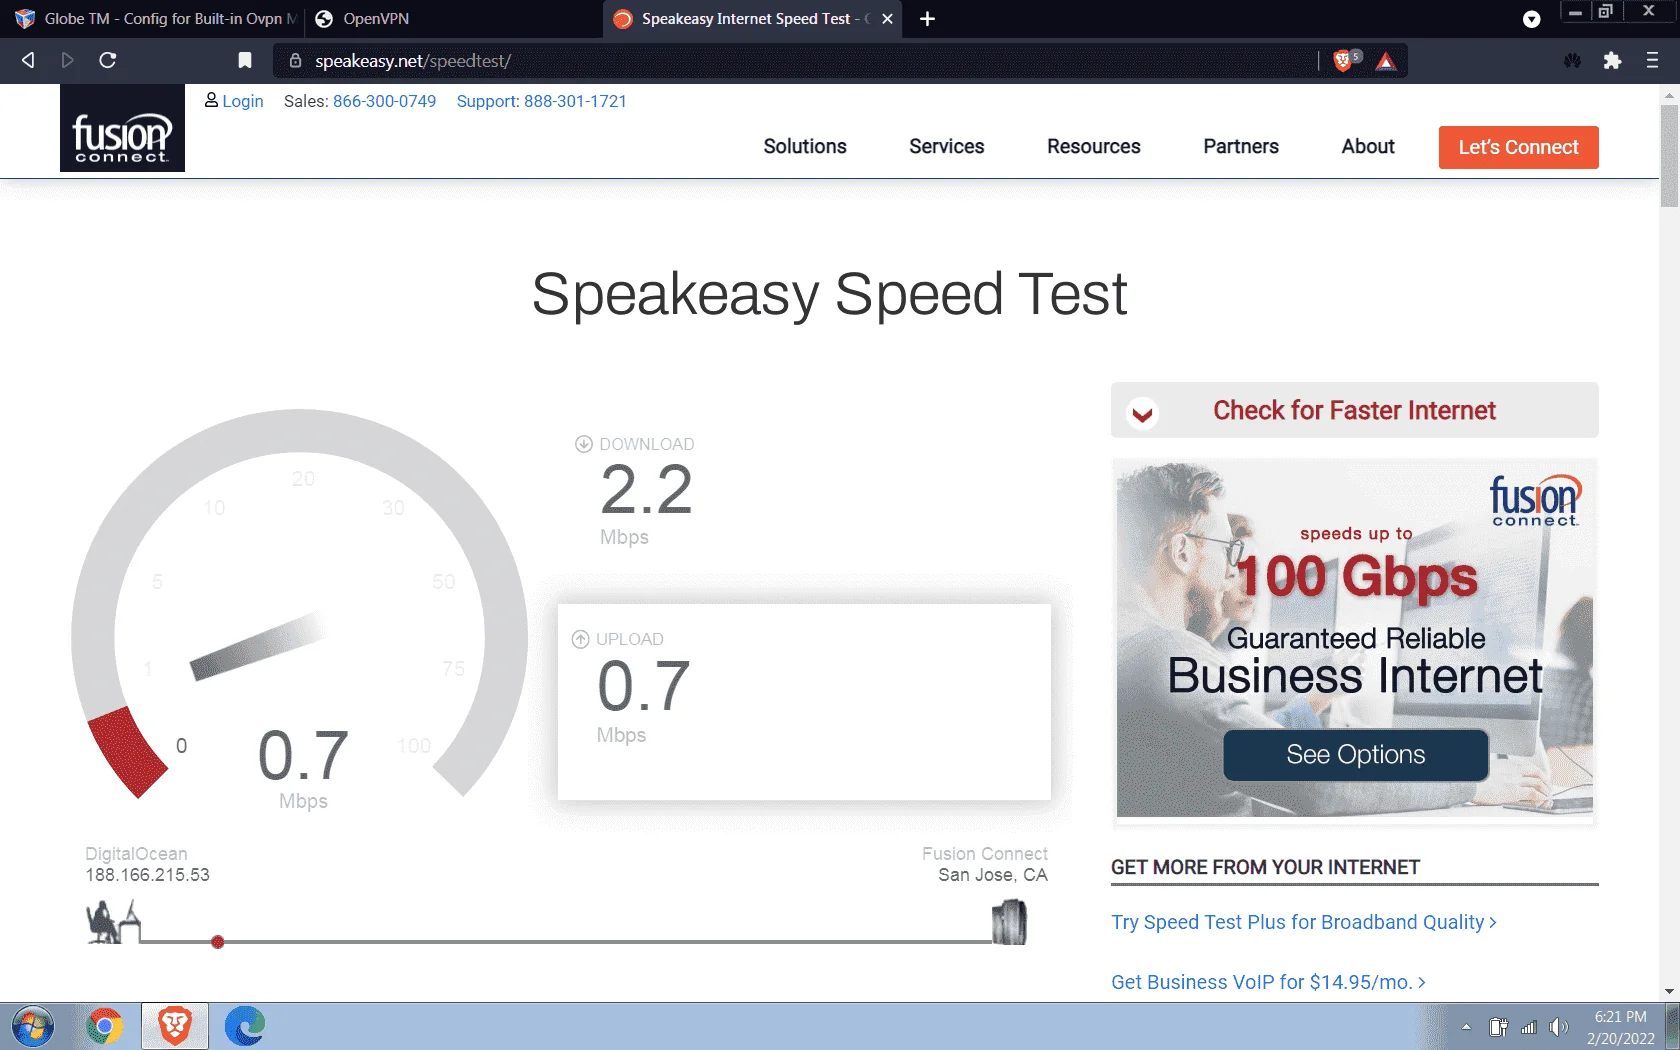The width and height of the screenshot is (1680, 1050).
Task: Click the Brave browser taskbar icon
Action: (x=175, y=1026)
